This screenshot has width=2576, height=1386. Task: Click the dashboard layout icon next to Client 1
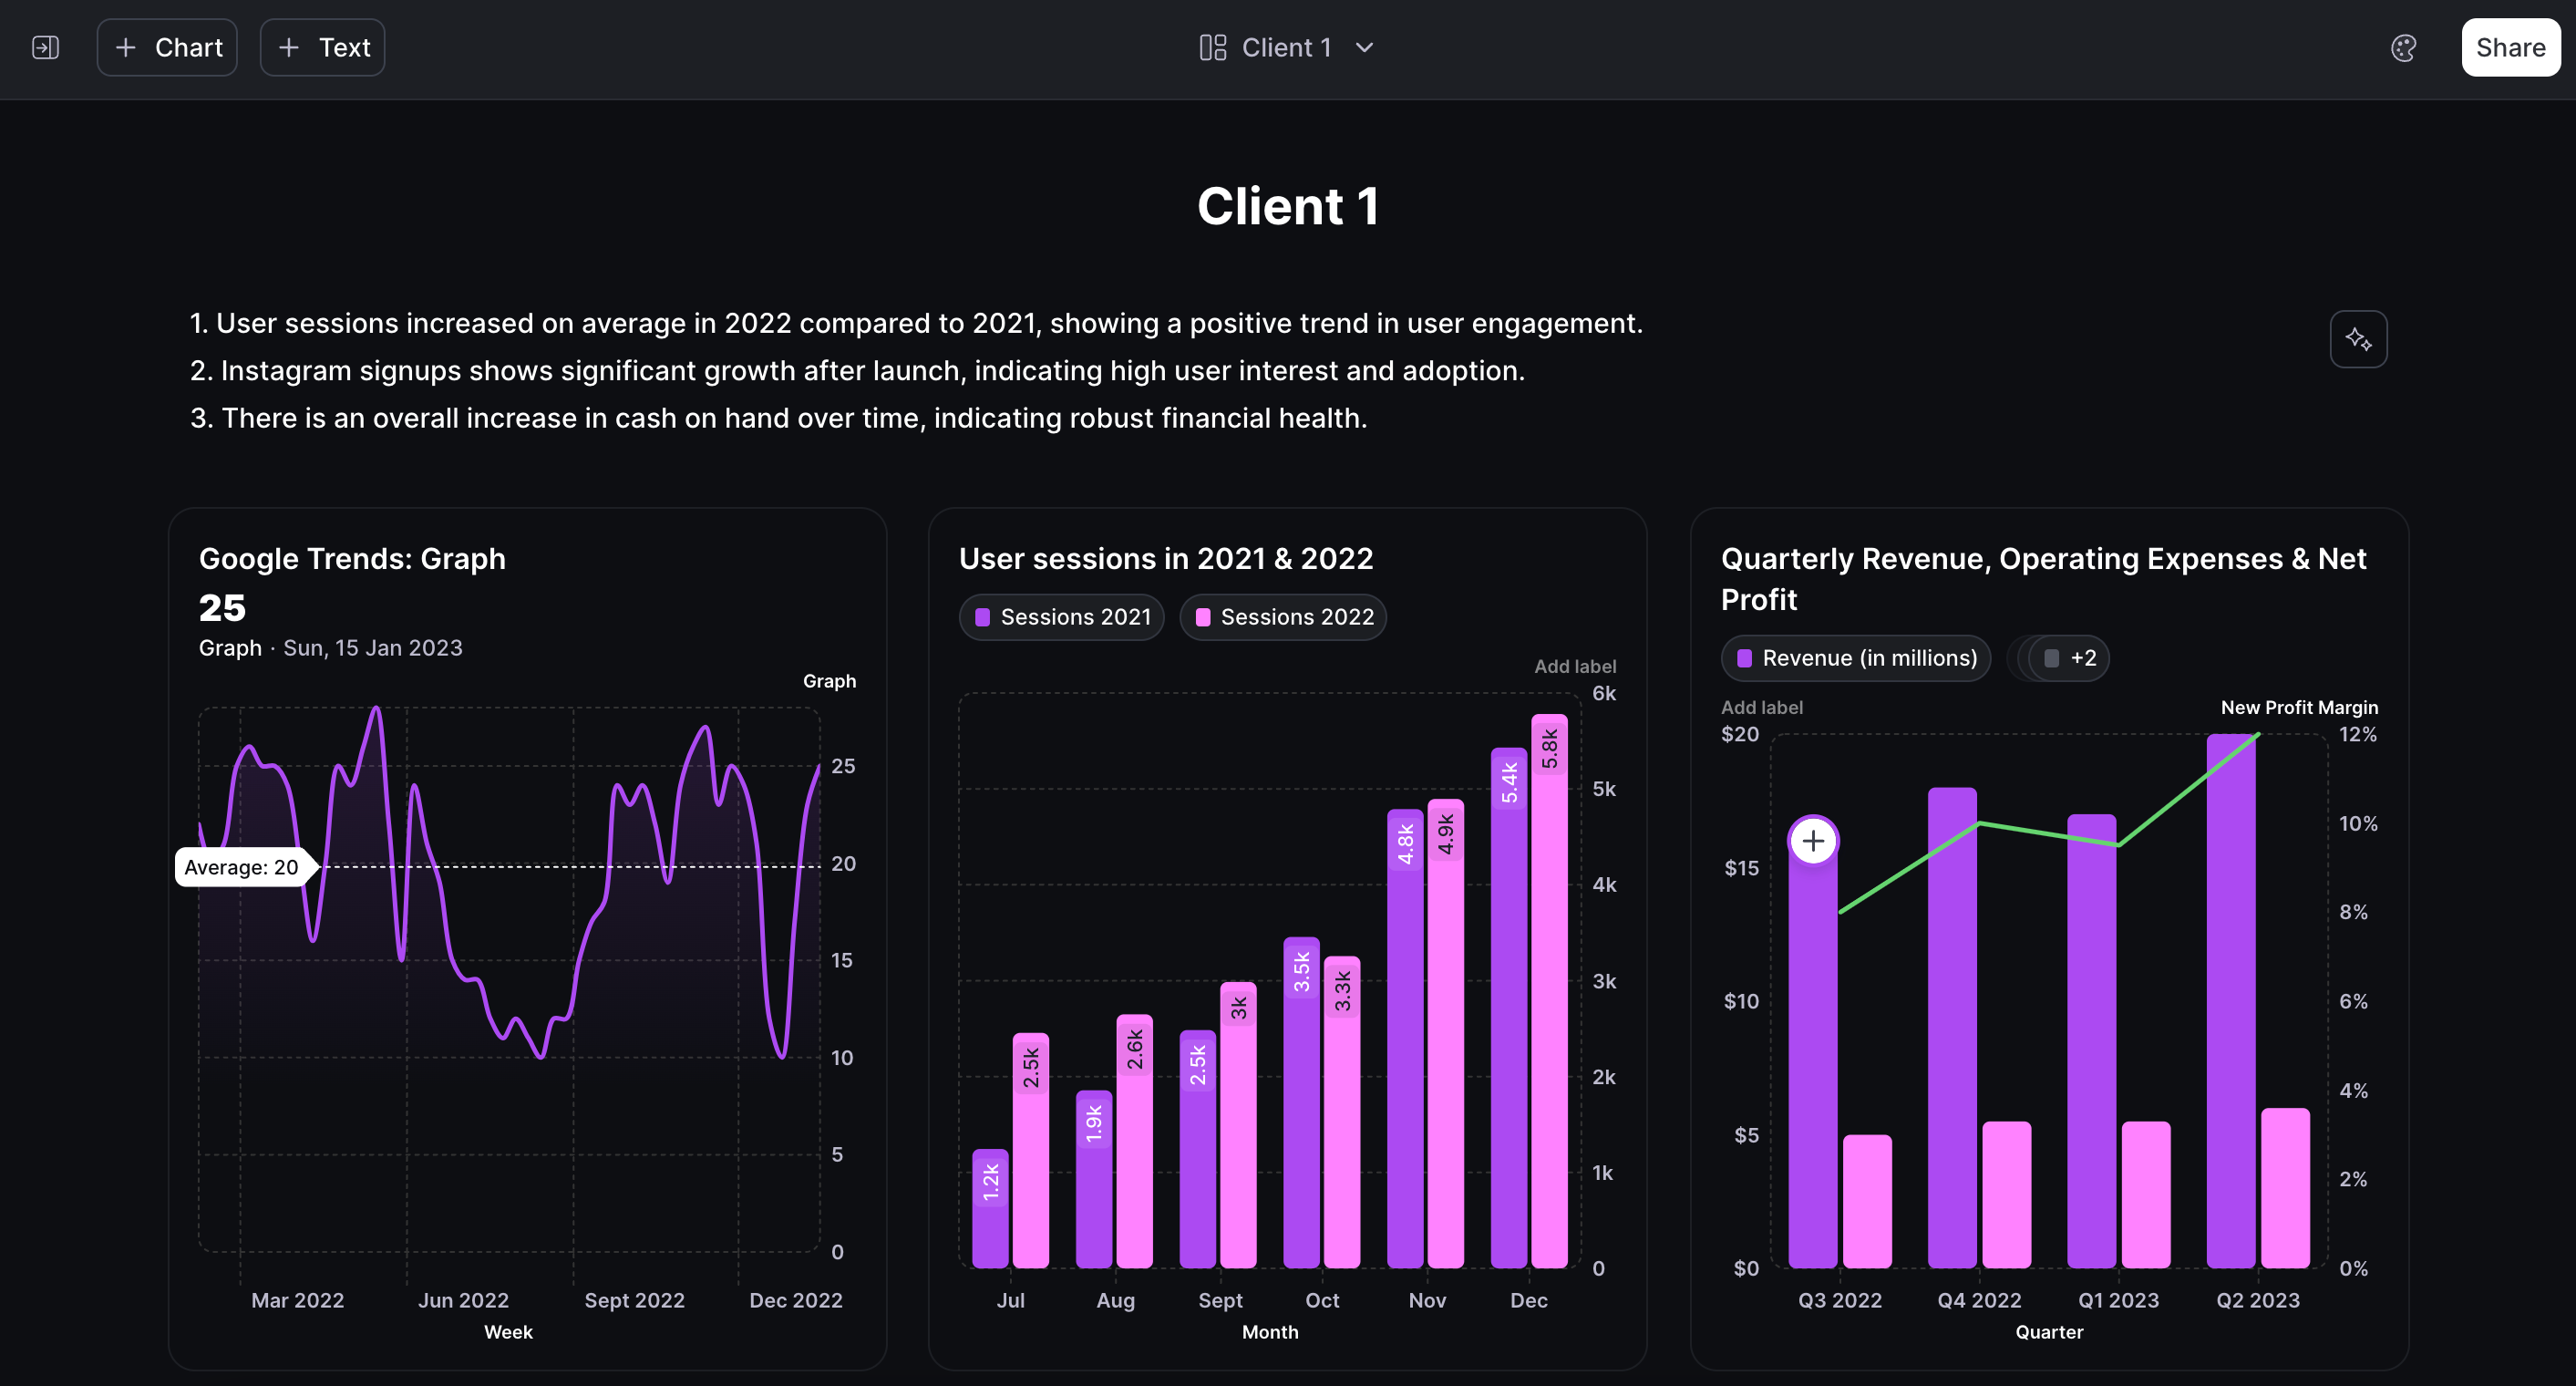1212,47
